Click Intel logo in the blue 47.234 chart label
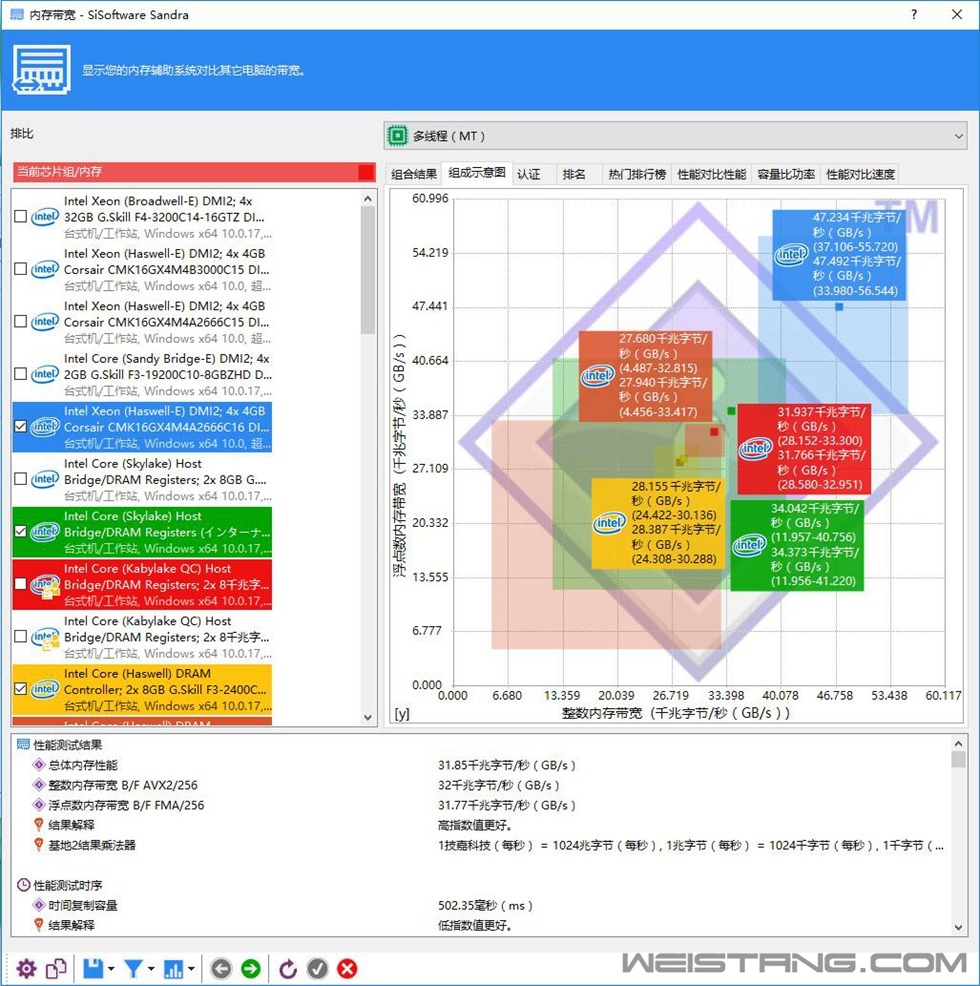980x986 pixels. point(791,255)
